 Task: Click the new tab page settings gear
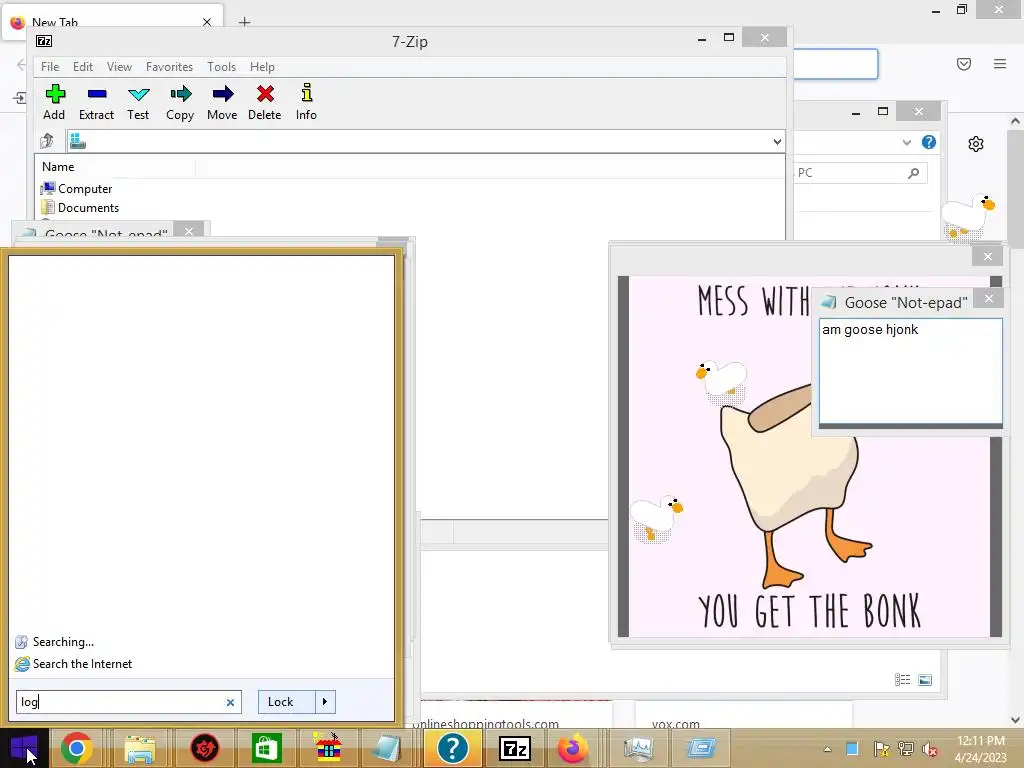coord(976,144)
